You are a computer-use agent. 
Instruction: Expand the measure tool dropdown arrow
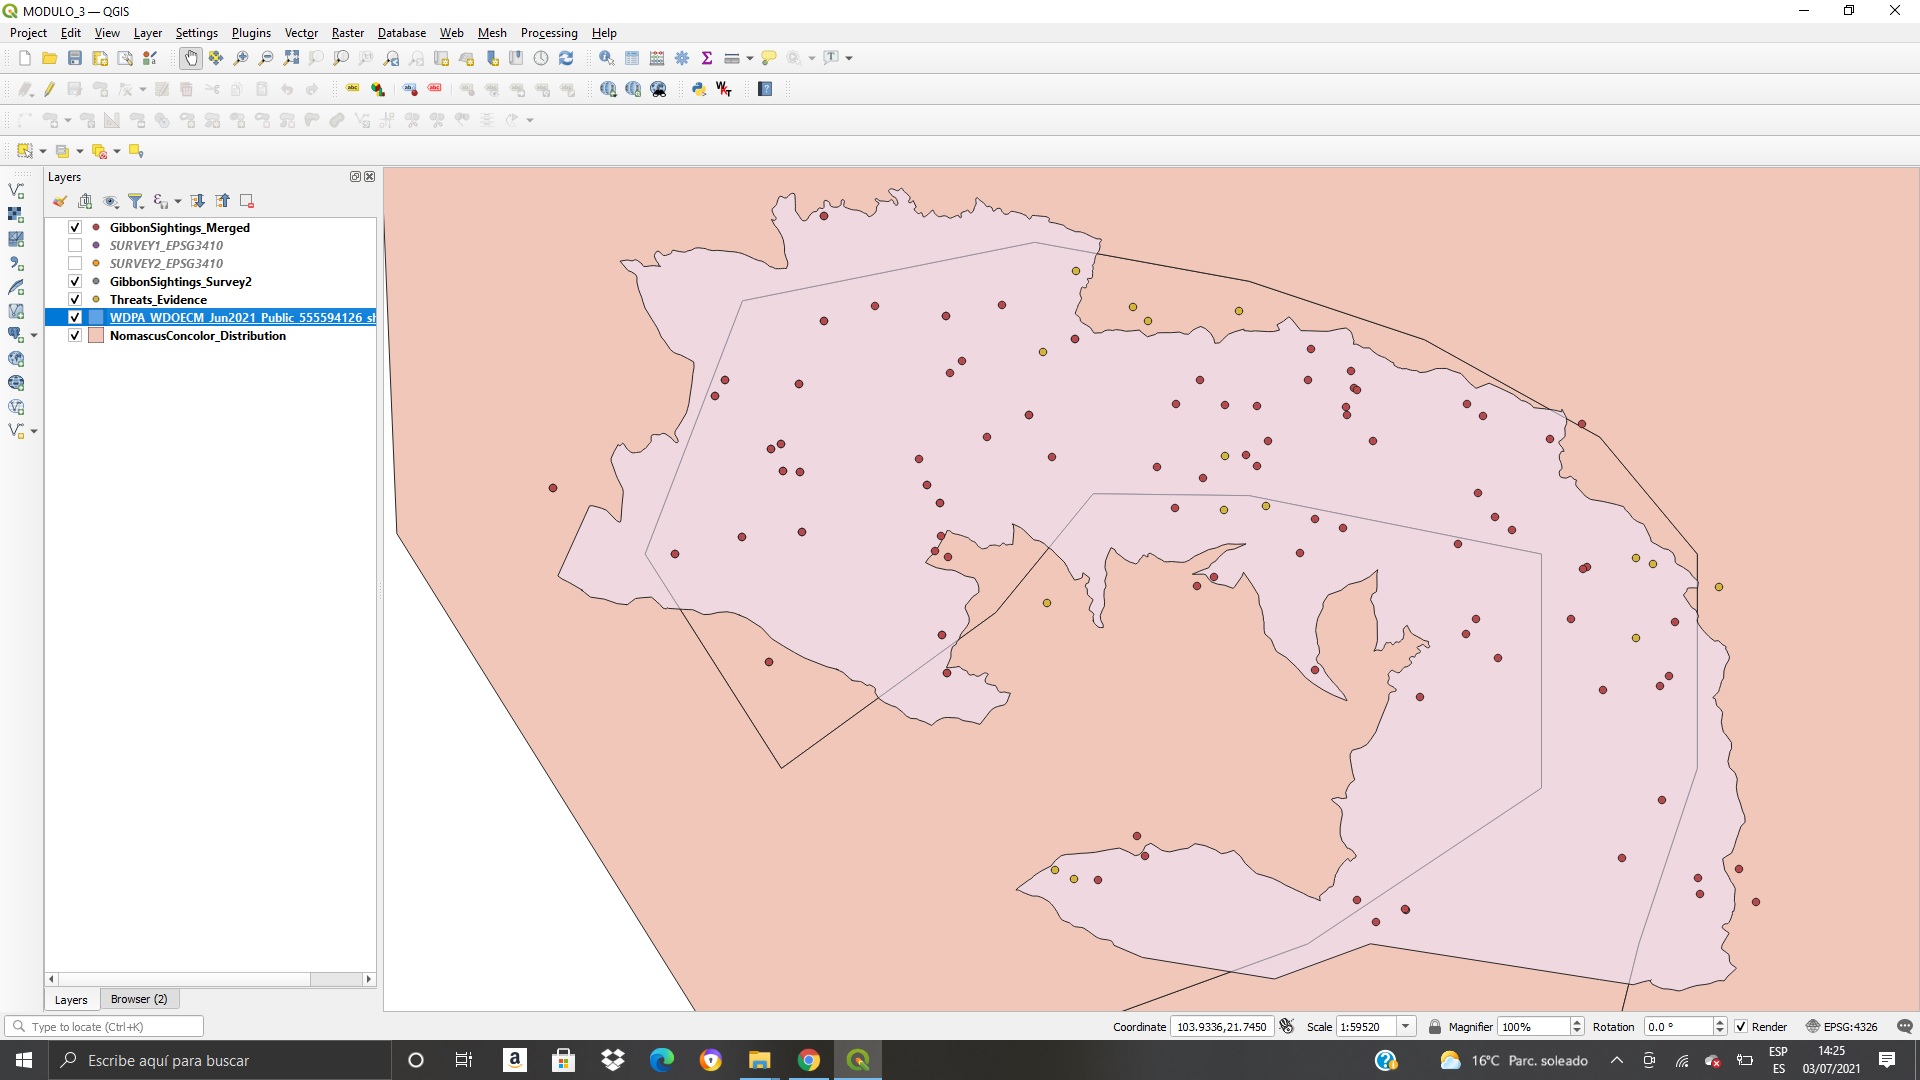point(749,58)
